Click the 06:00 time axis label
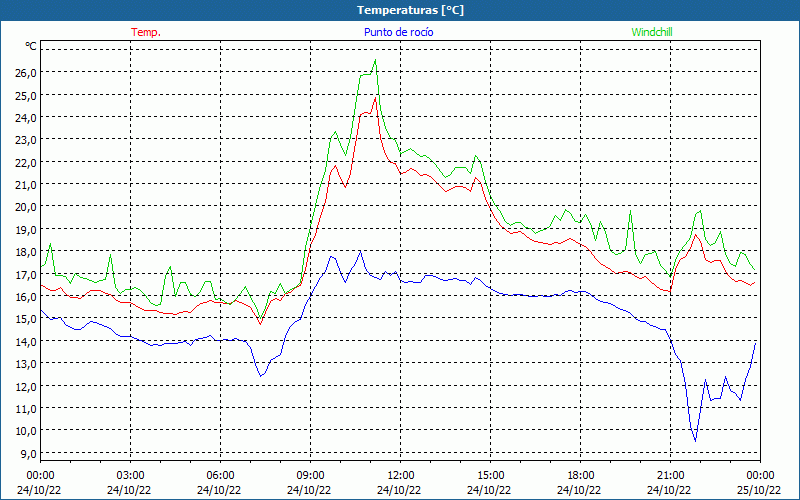 [220, 475]
